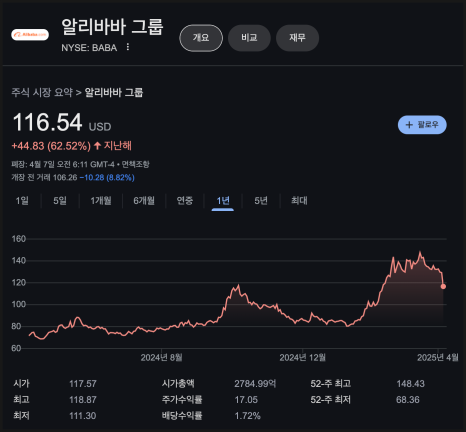Click the current price dot on the chart
The width and height of the screenshot is (466, 432).
point(443,286)
